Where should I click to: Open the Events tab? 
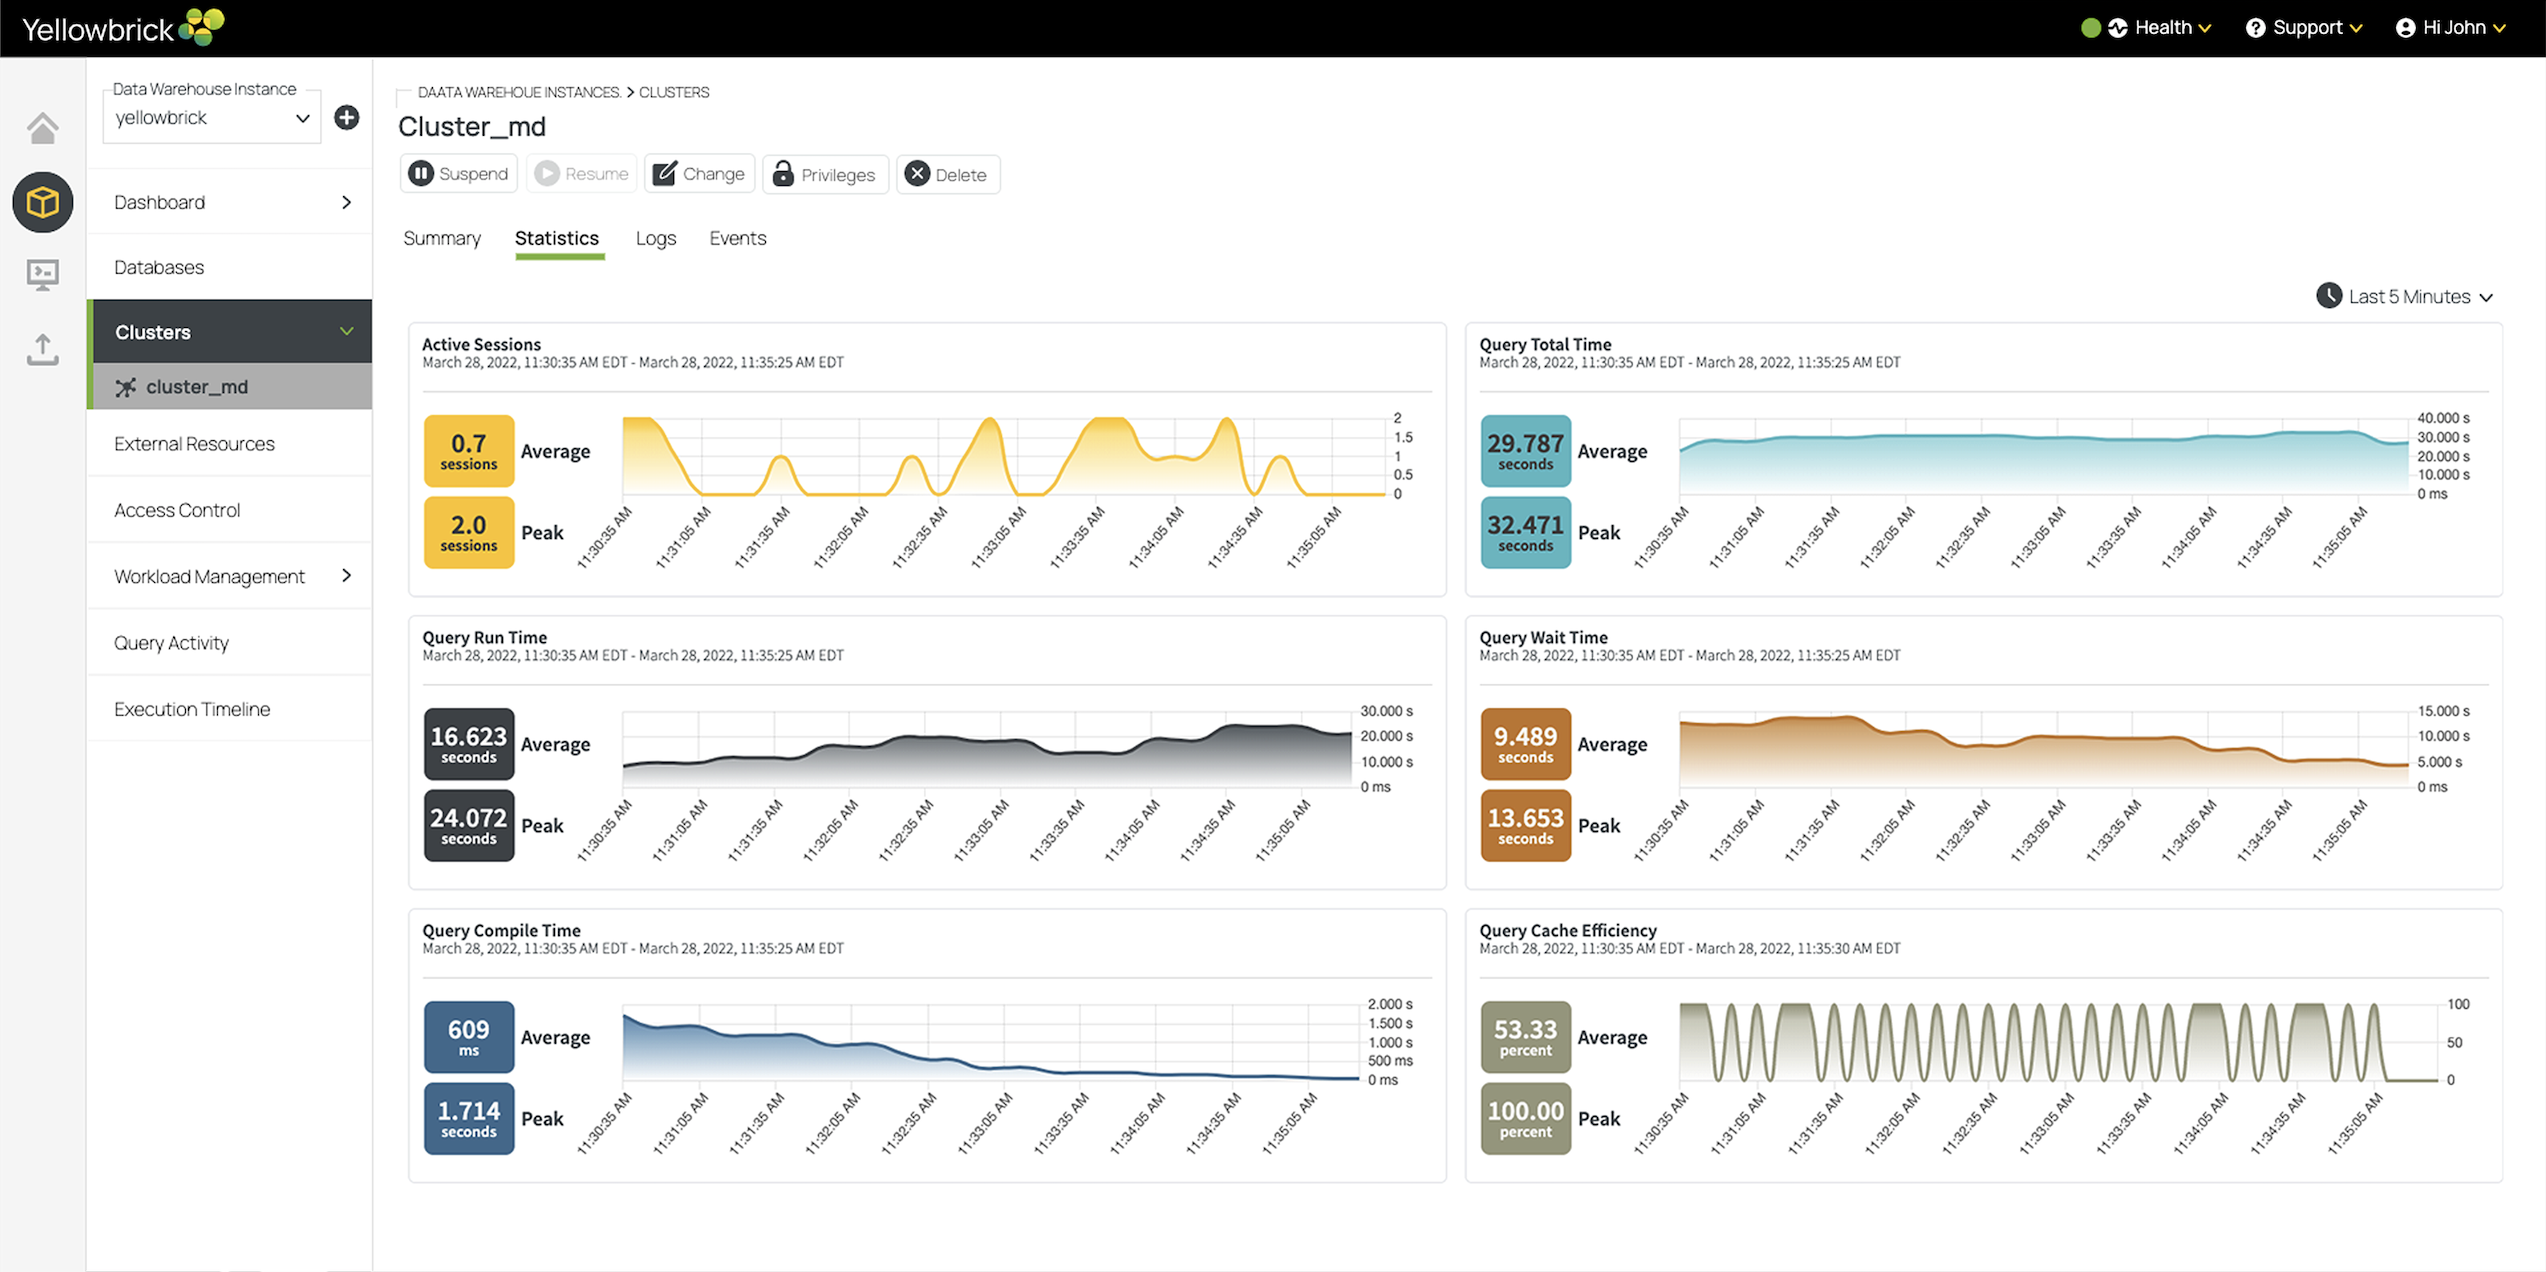738,238
